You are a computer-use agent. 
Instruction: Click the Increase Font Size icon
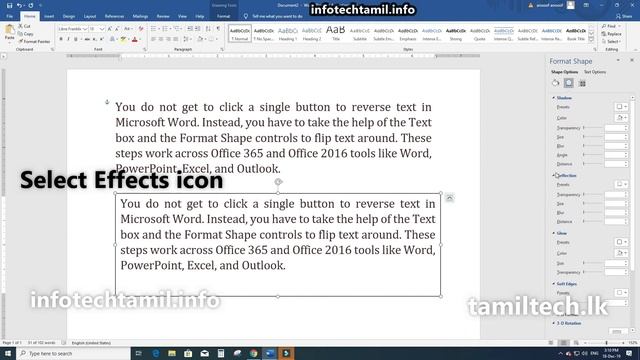click(x=109, y=29)
